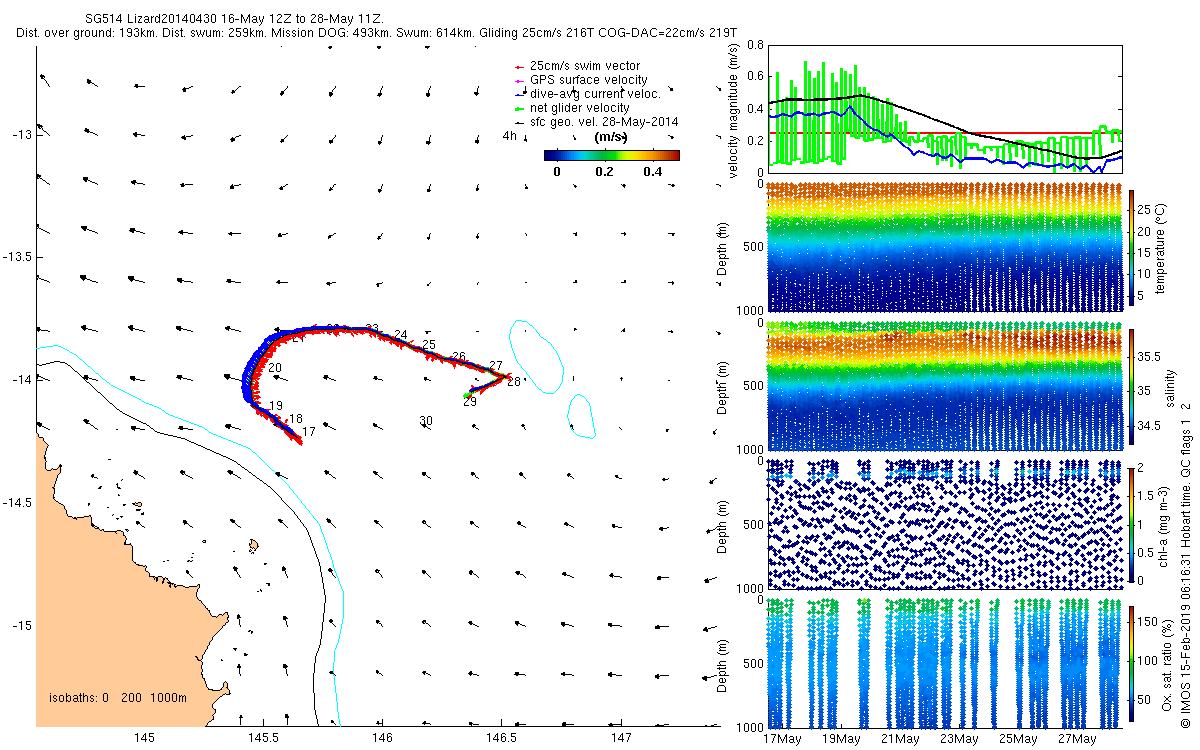
Task: Click longitude tick label '145.5'
Action: 263,738
